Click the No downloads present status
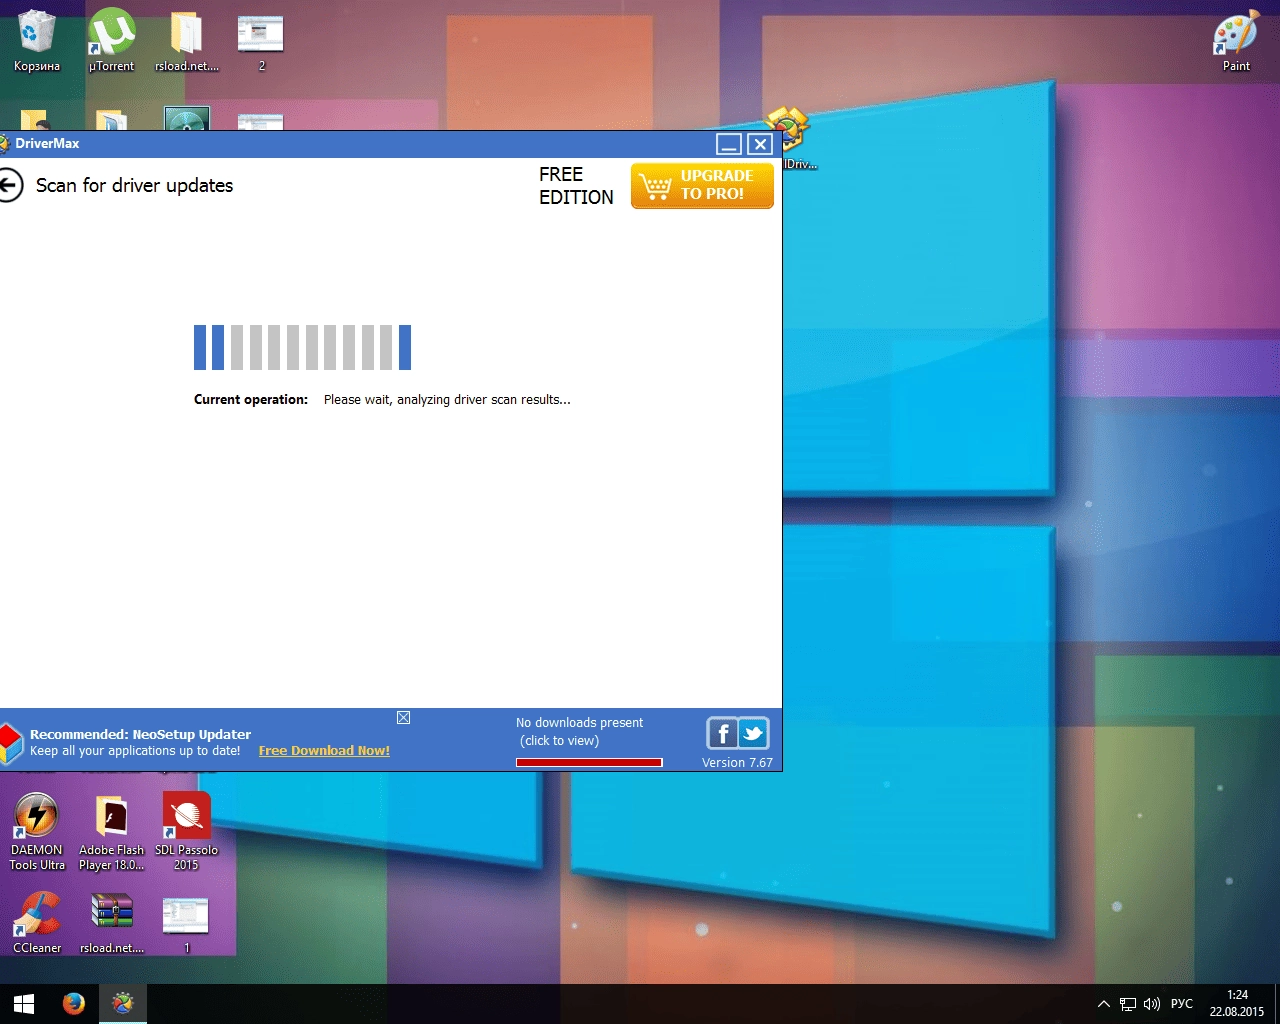This screenshot has height=1024, width=1280. pyautogui.click(x=579, y=732)
